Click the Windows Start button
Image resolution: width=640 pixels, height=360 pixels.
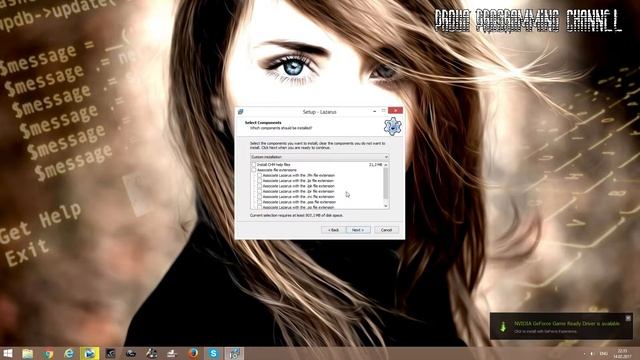(8, 353)
